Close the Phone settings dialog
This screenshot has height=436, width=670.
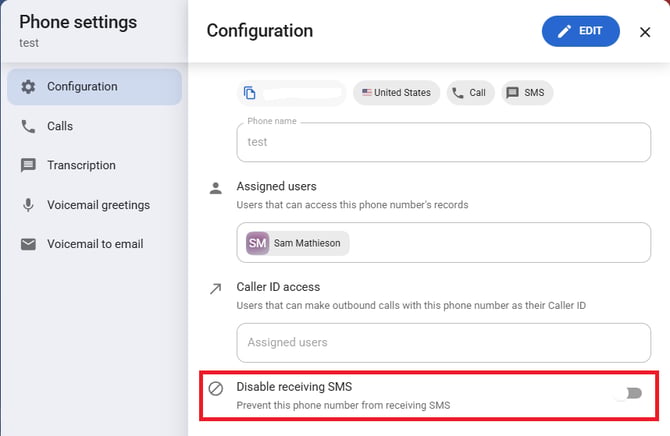pos(645,32)
